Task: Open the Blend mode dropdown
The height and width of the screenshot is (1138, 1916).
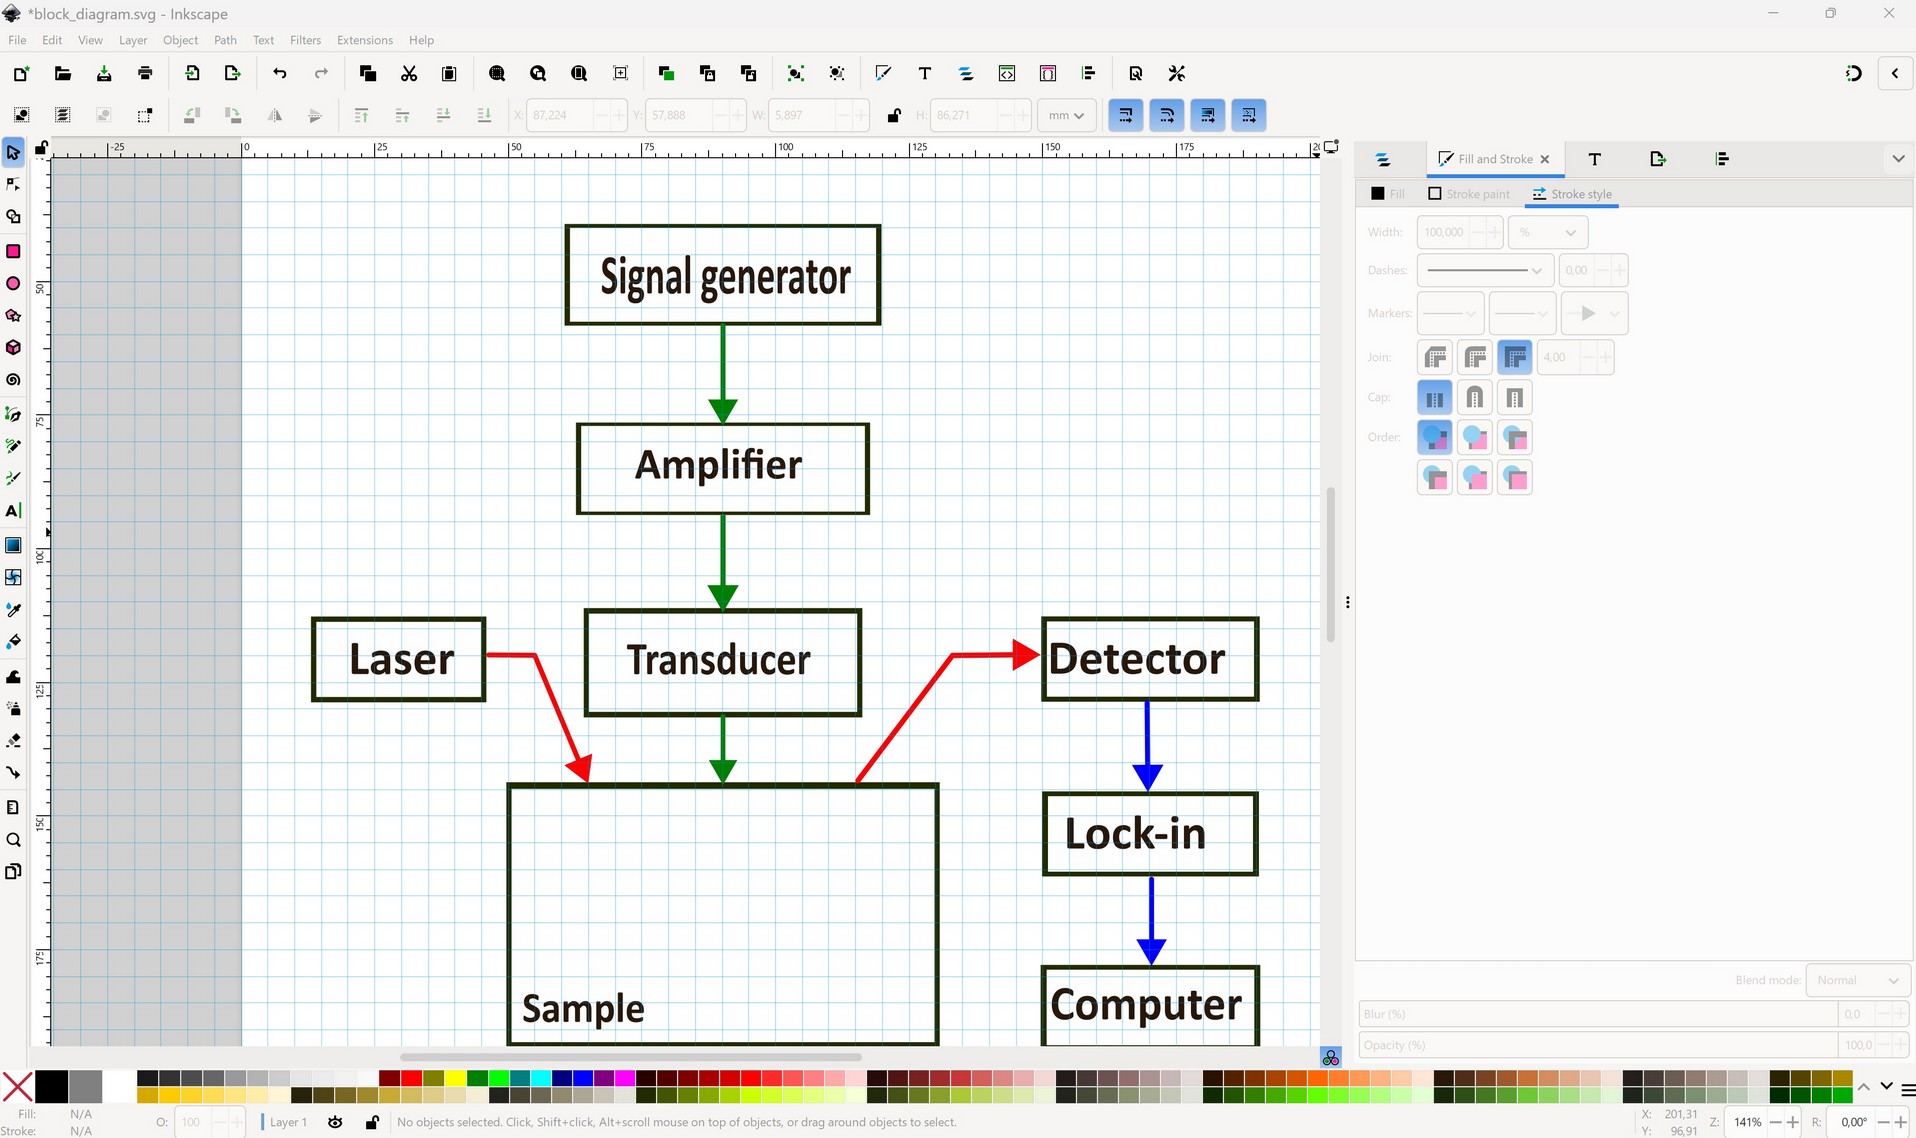Action: pyautogui.click(x=1858, y=980)
